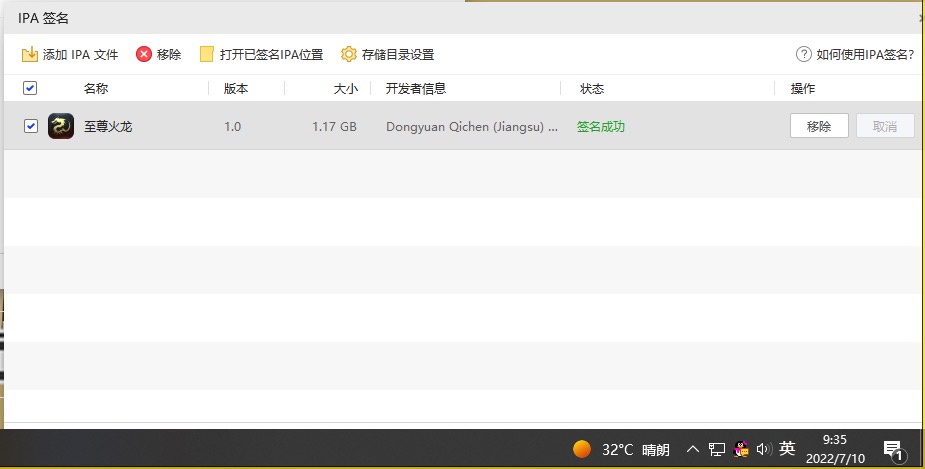Open the network icon in system tray
Image resolution: width=925 pixels, height=469 pixels.
(717, 449)
